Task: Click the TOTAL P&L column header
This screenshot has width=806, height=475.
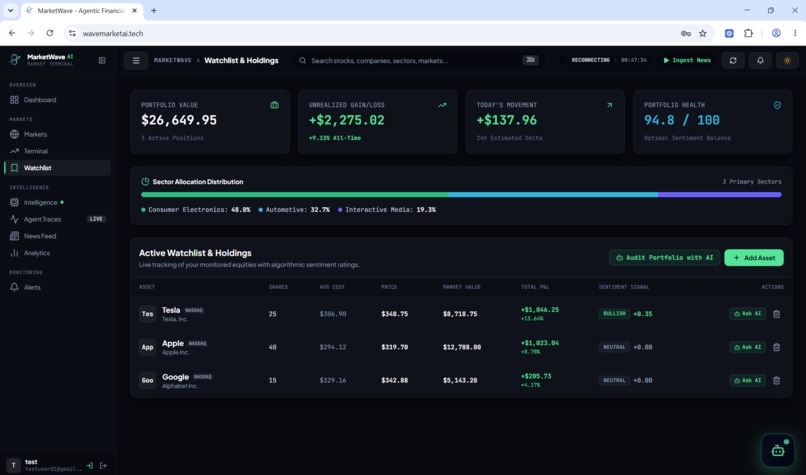Action: [x=535, y=287]
